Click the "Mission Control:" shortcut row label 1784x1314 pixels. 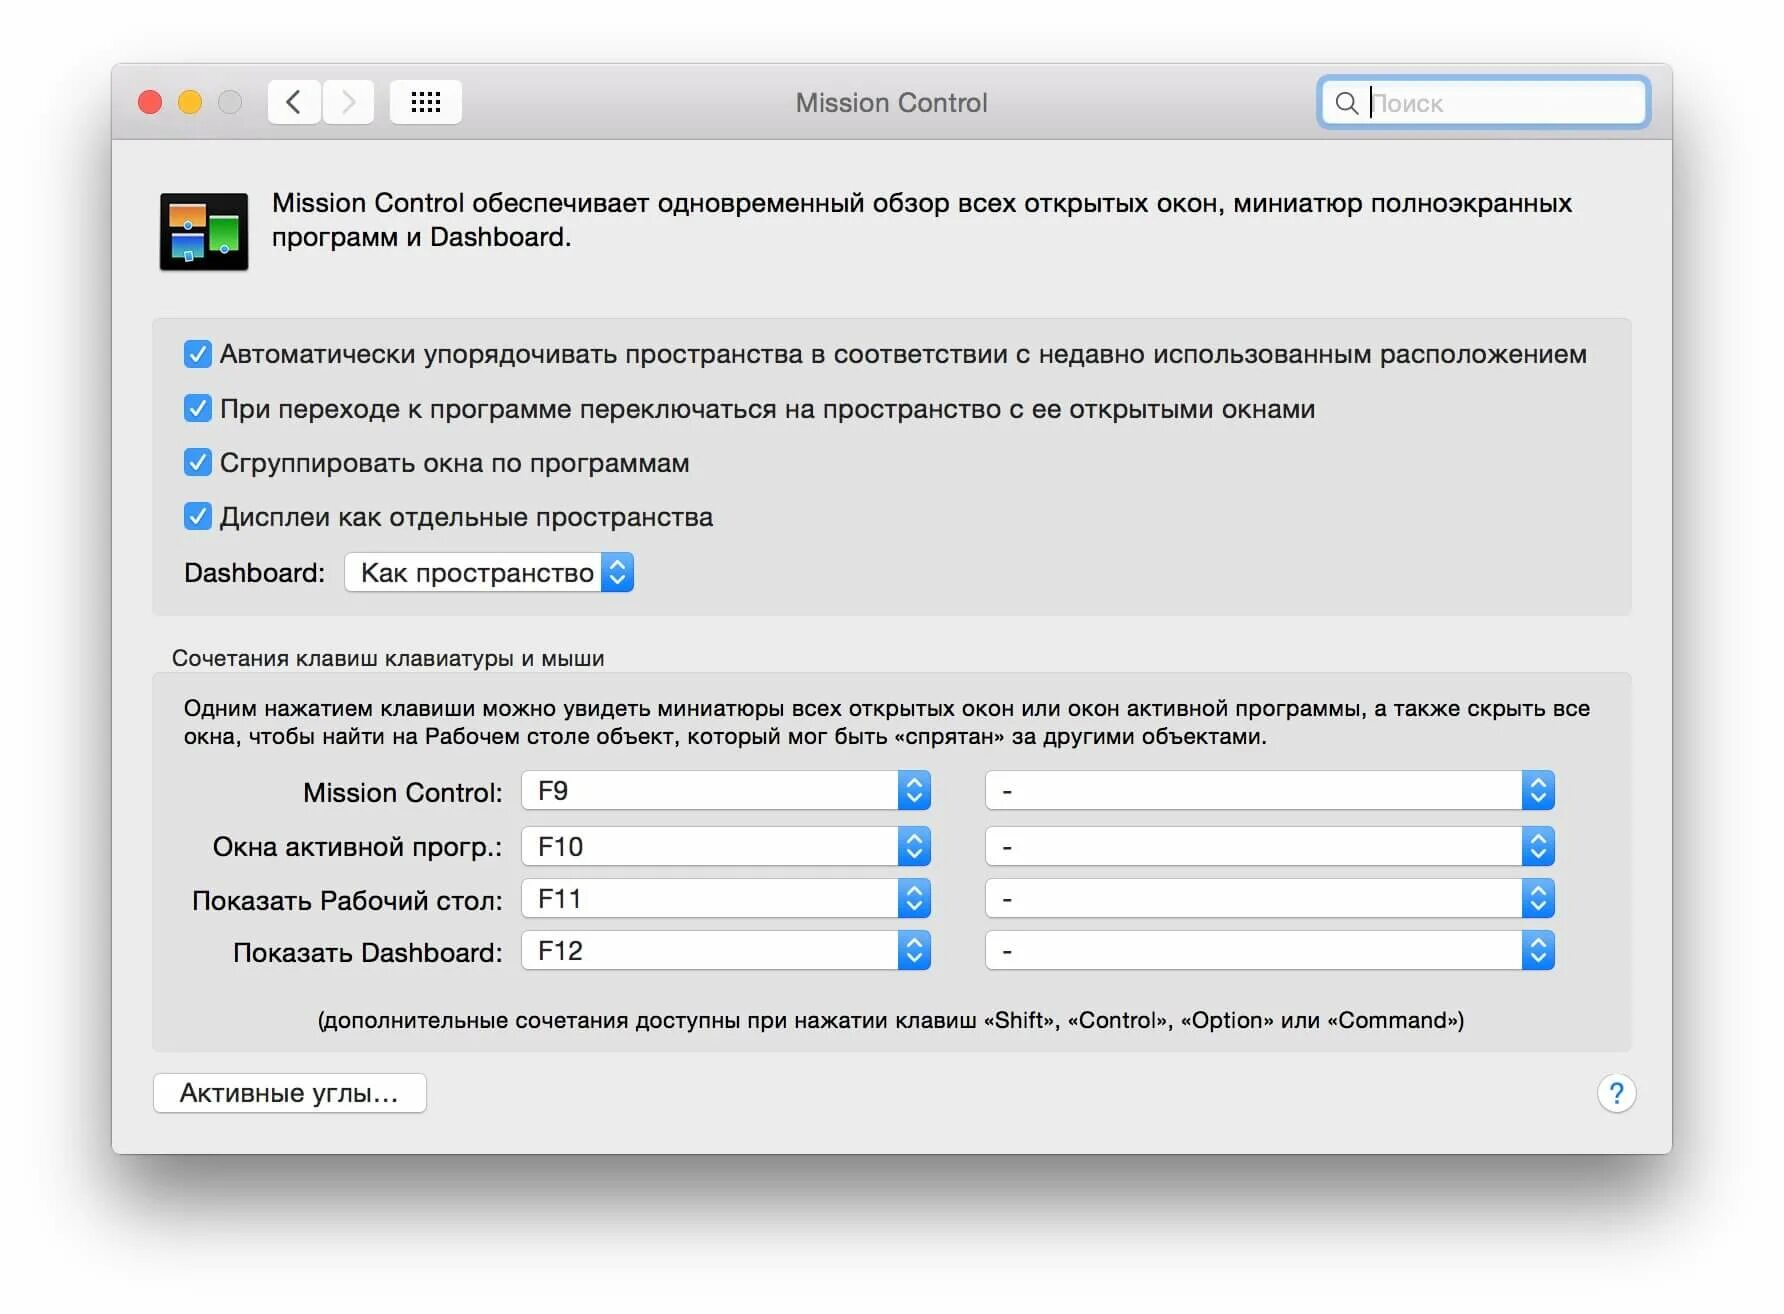click(x=403, y=793)
